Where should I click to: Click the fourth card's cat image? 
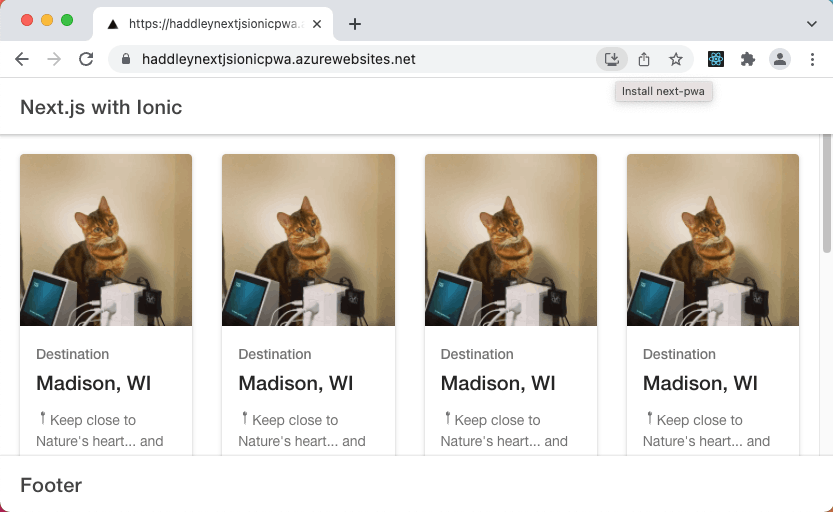tap(713, 240)
